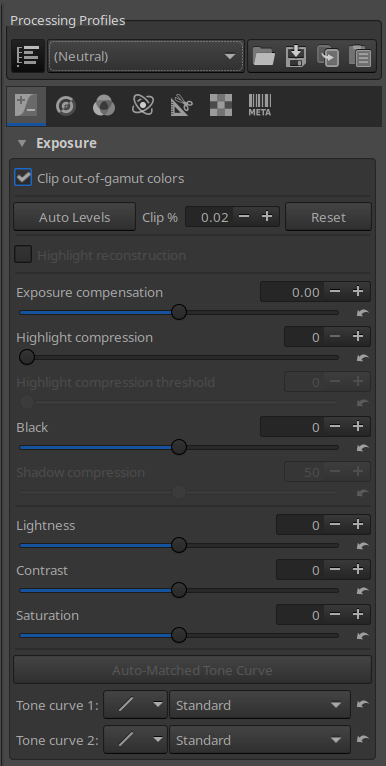Open the (Neutral) profile dropdown

click(146, 56)
